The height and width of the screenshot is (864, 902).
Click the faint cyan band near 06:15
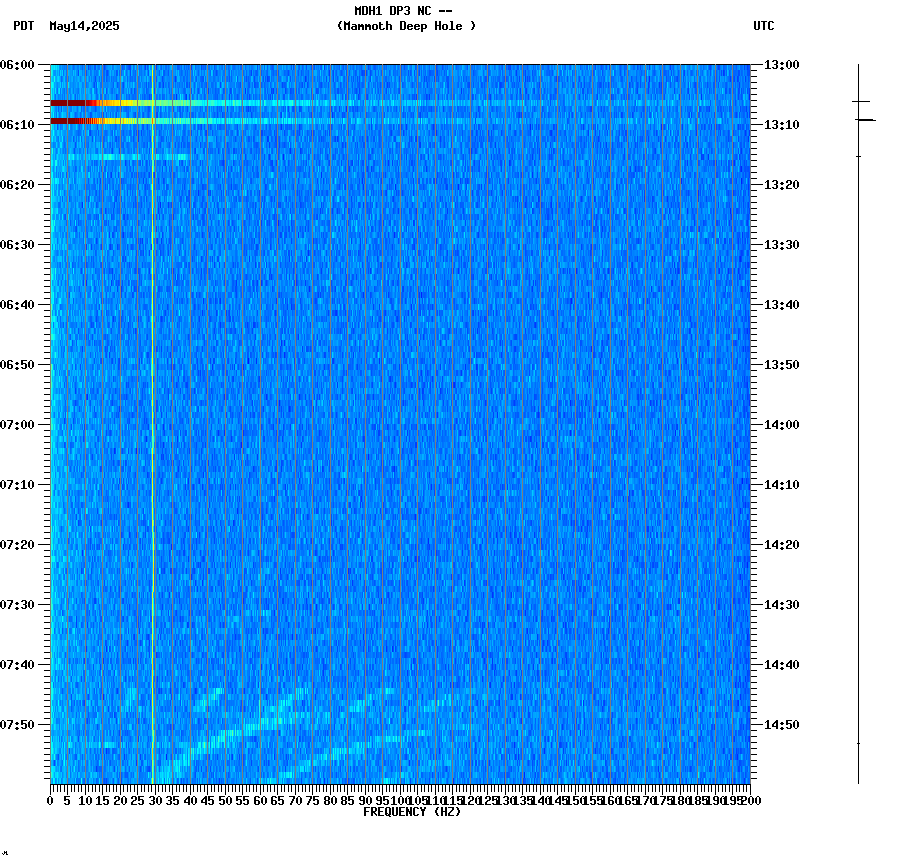pyautogui.click(x=120, y=157)
